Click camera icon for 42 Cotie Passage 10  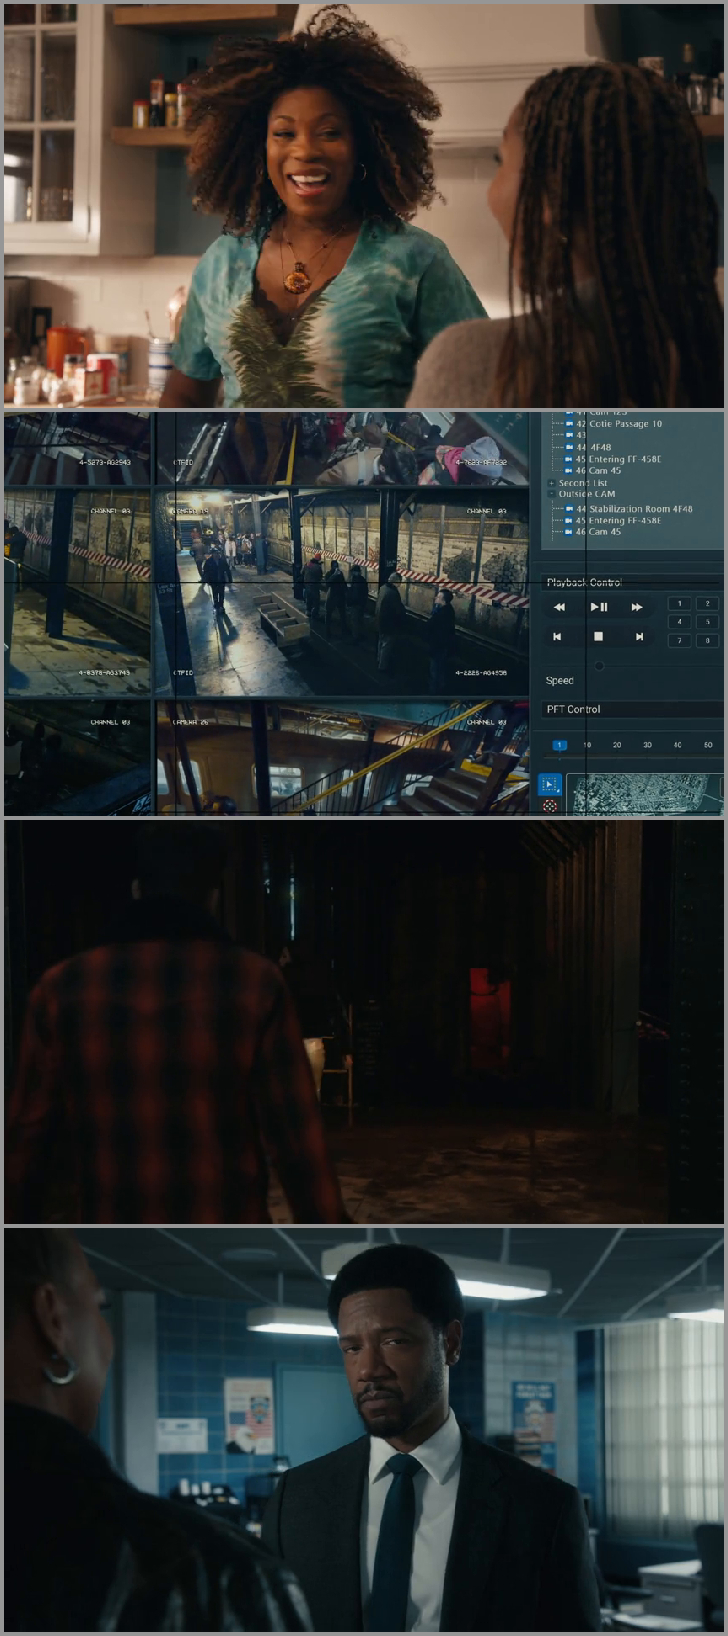[x=569, y=424]
